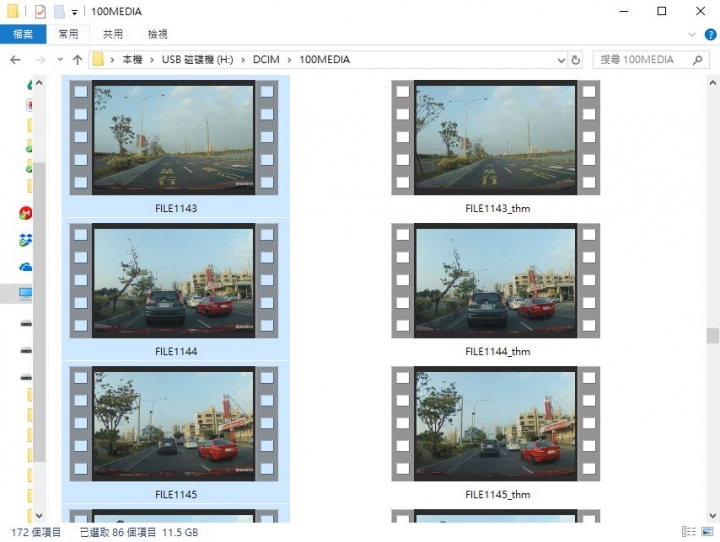Expand the ribbon with the chevron
Screen dimensions: 720x542
click(x=692, y=34)
